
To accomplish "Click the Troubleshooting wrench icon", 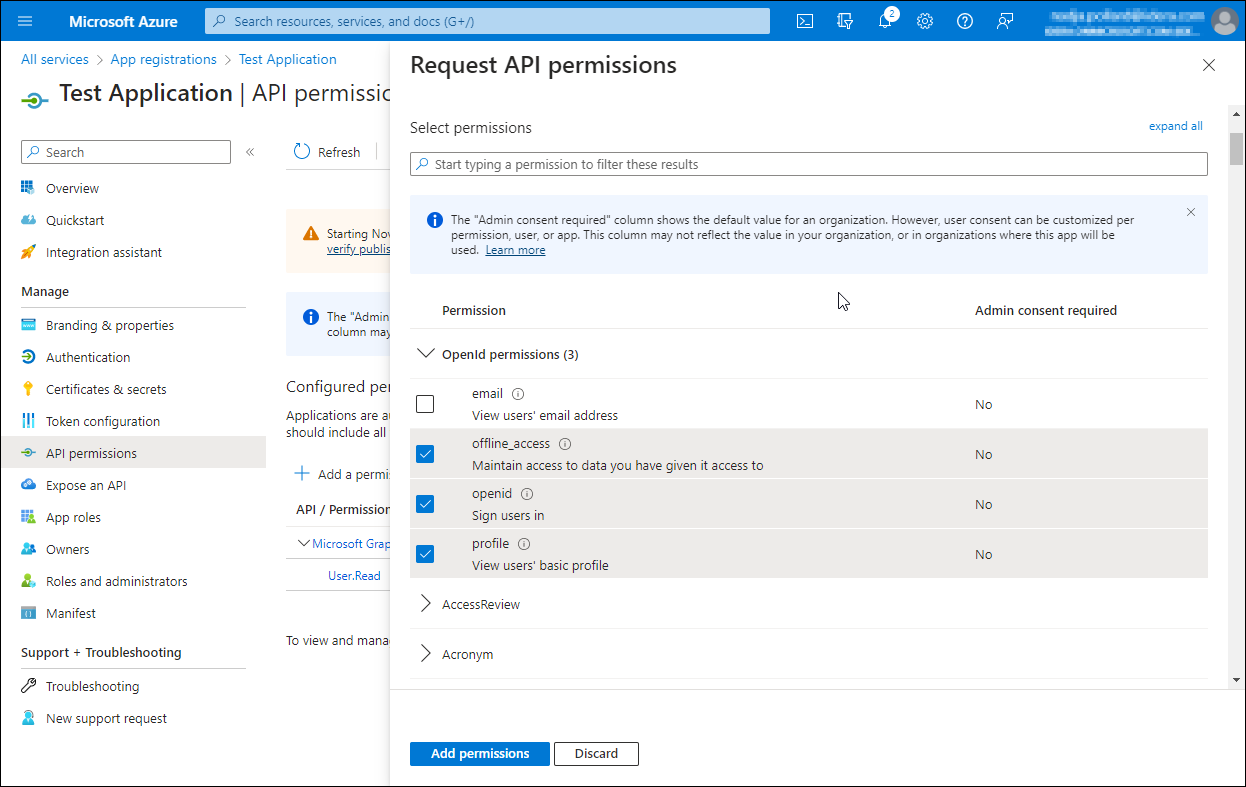I will [x=28, y=686].
